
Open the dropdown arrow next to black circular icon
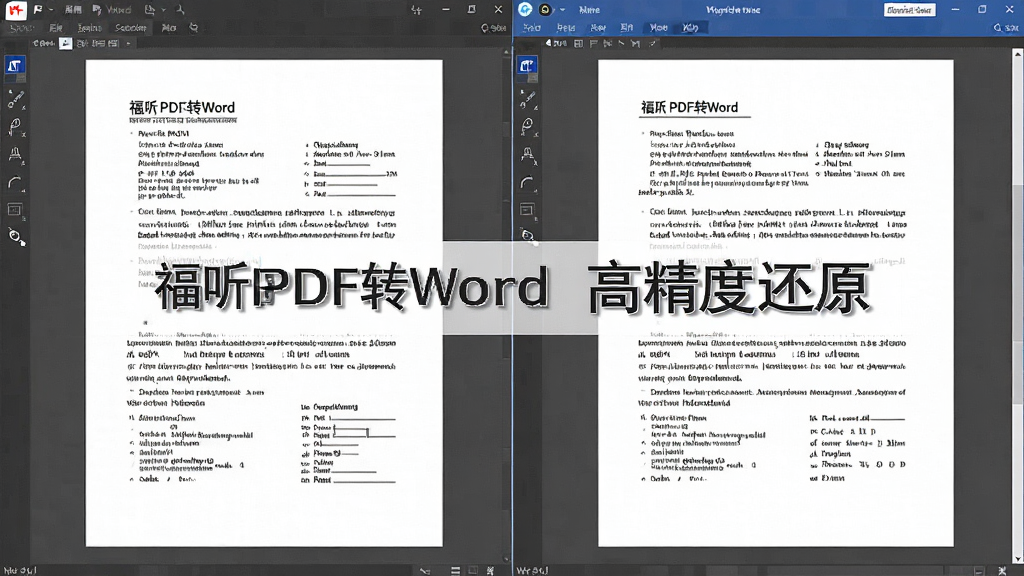(562, 10)
